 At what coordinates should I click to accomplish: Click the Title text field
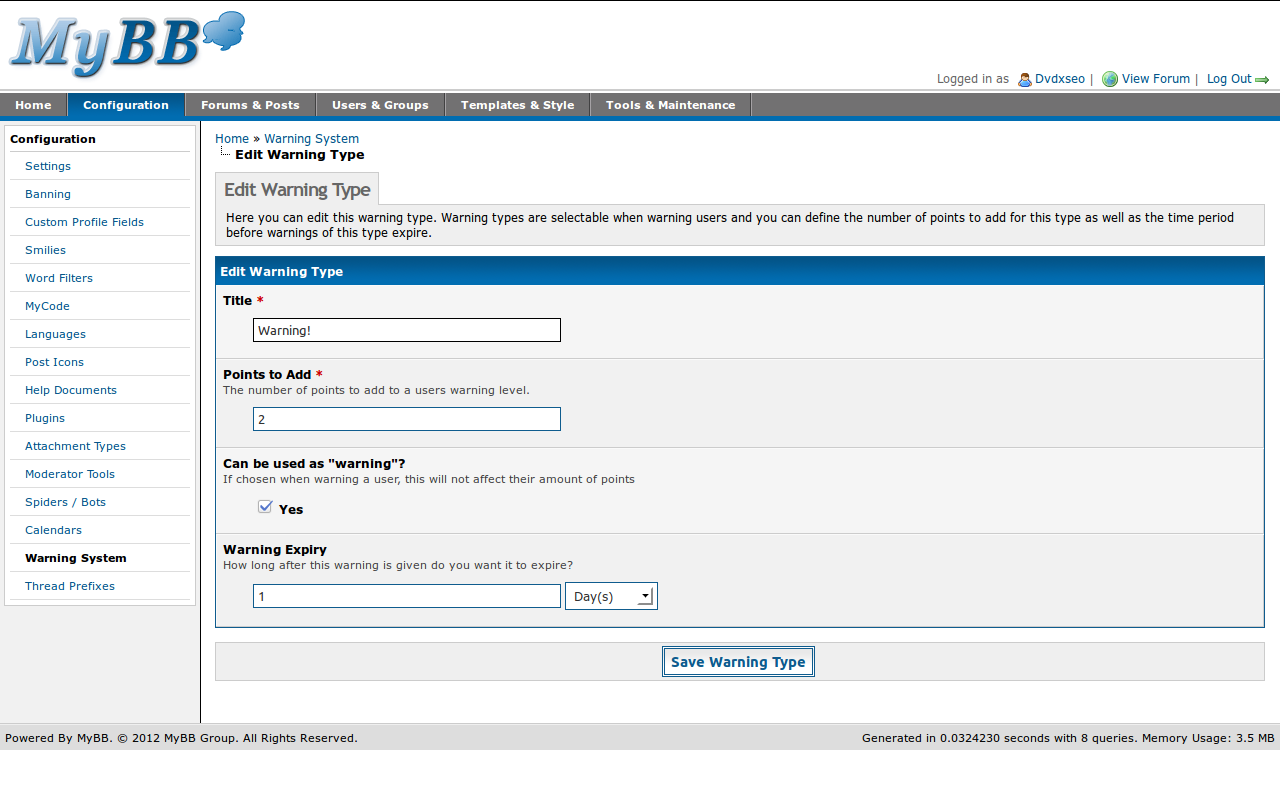click(x=406, y=330)
